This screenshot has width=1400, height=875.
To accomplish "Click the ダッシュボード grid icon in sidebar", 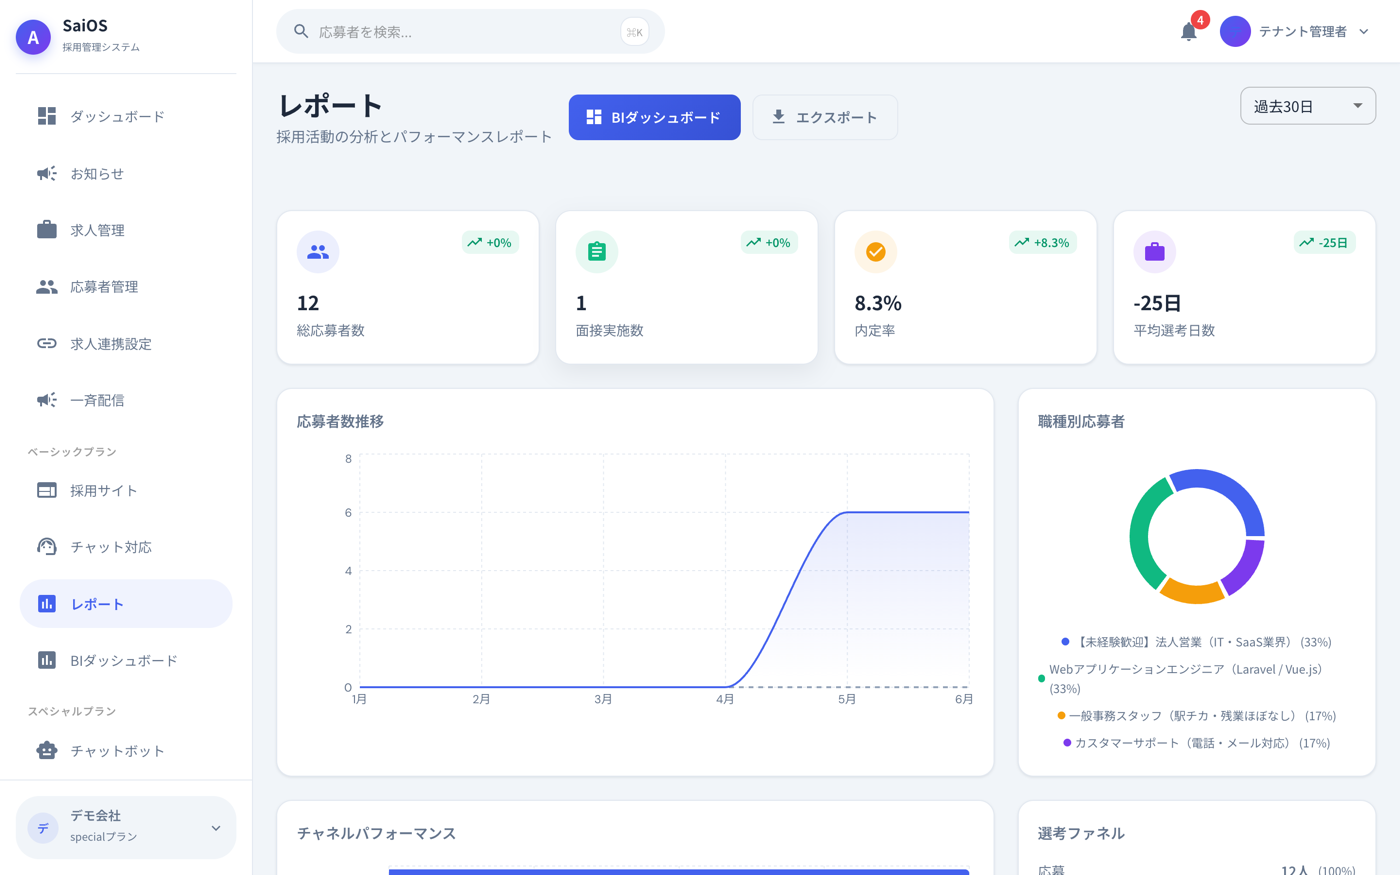I will point(47,116).
